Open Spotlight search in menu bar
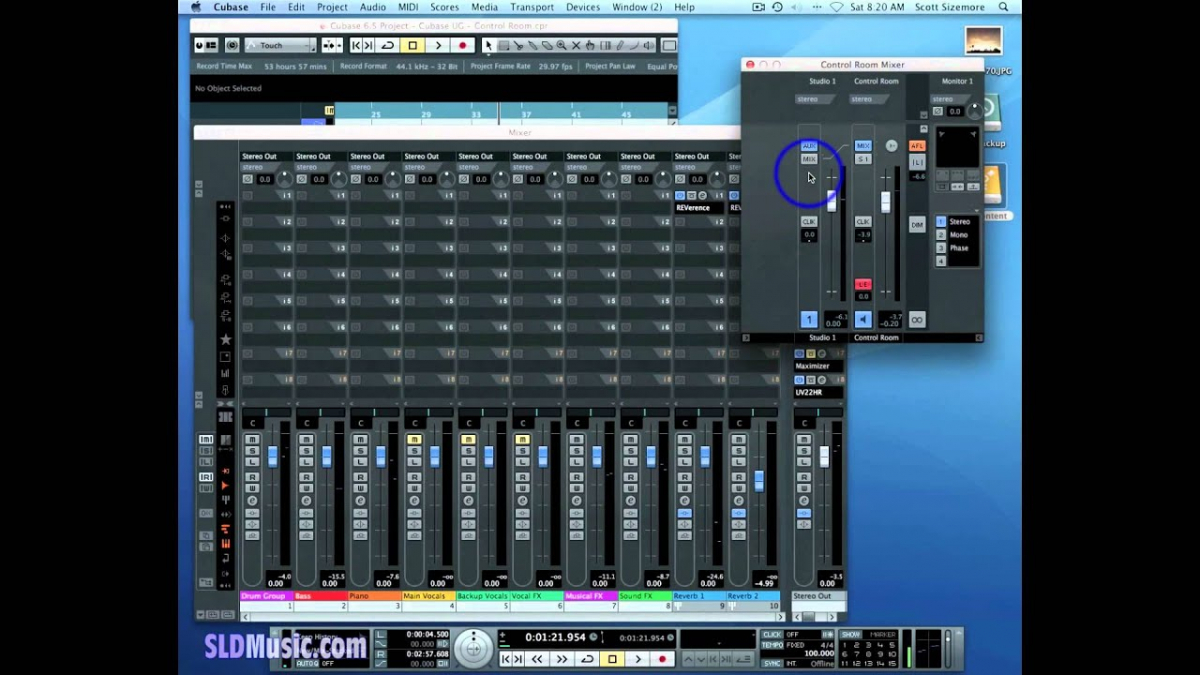The width and height of the screenshot is (1200, 675). [1003, 7]
